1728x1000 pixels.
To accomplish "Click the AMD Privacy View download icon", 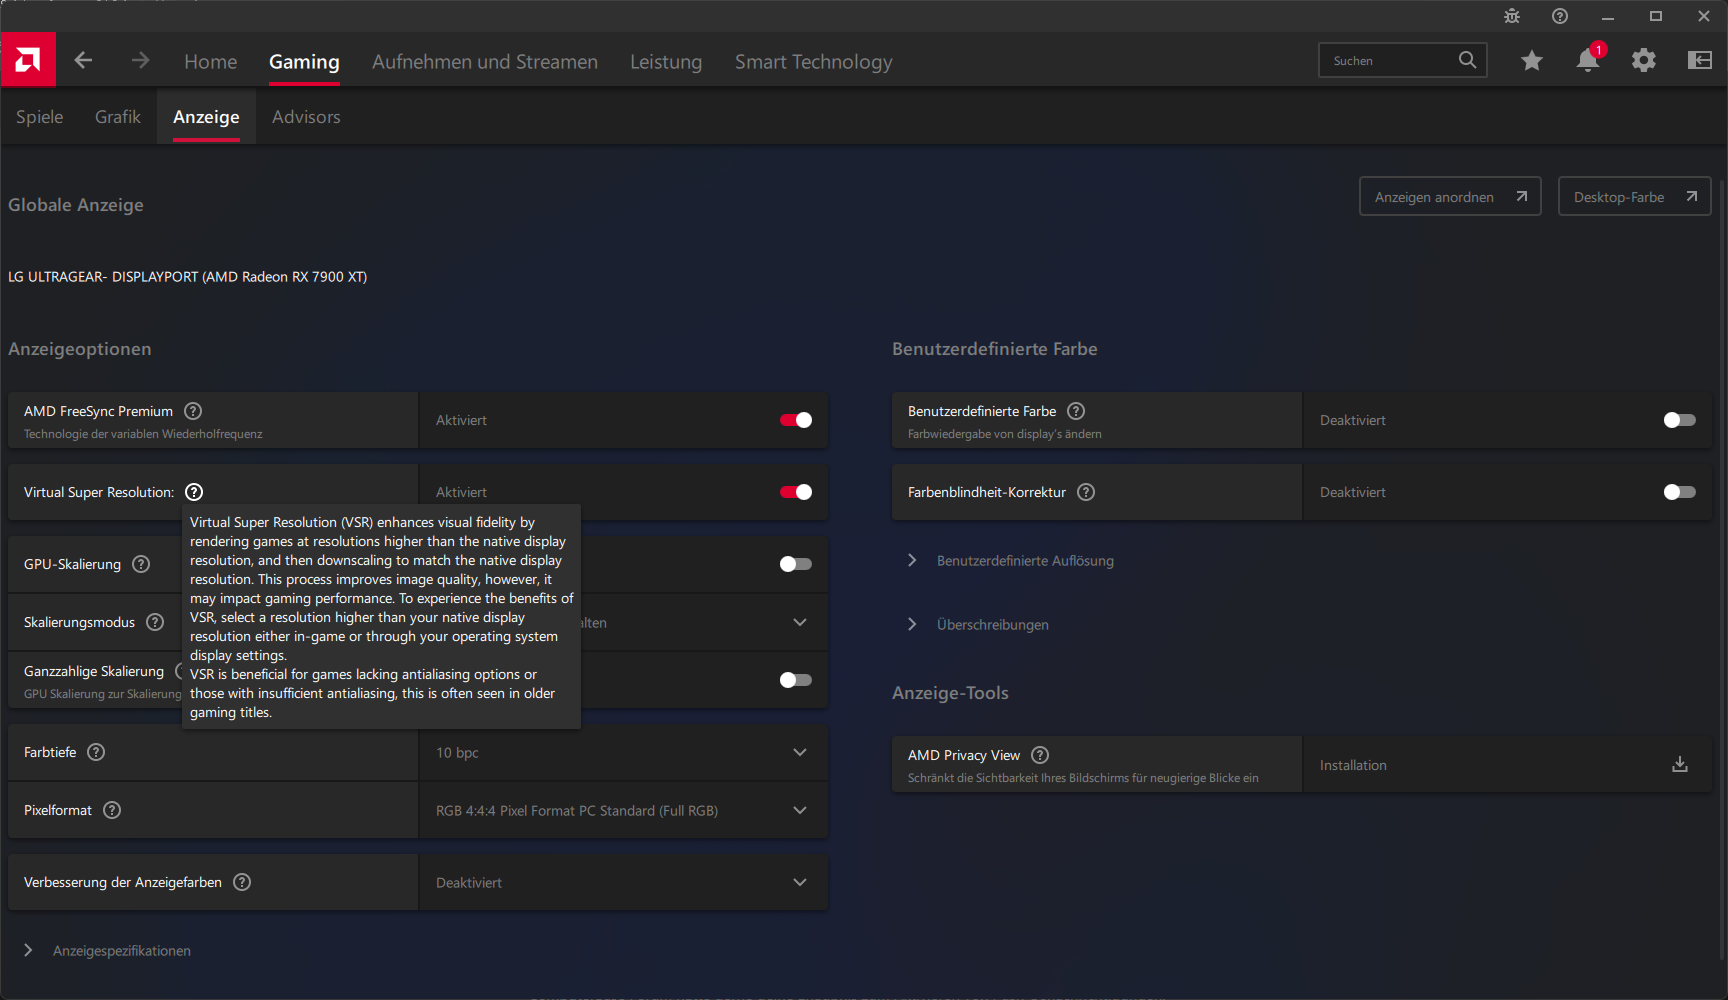I will tap(1680, 765).
